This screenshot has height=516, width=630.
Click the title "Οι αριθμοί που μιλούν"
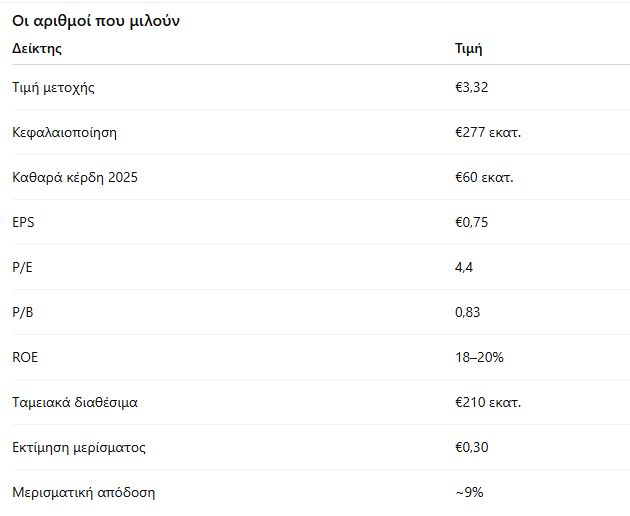click(96, 21)
